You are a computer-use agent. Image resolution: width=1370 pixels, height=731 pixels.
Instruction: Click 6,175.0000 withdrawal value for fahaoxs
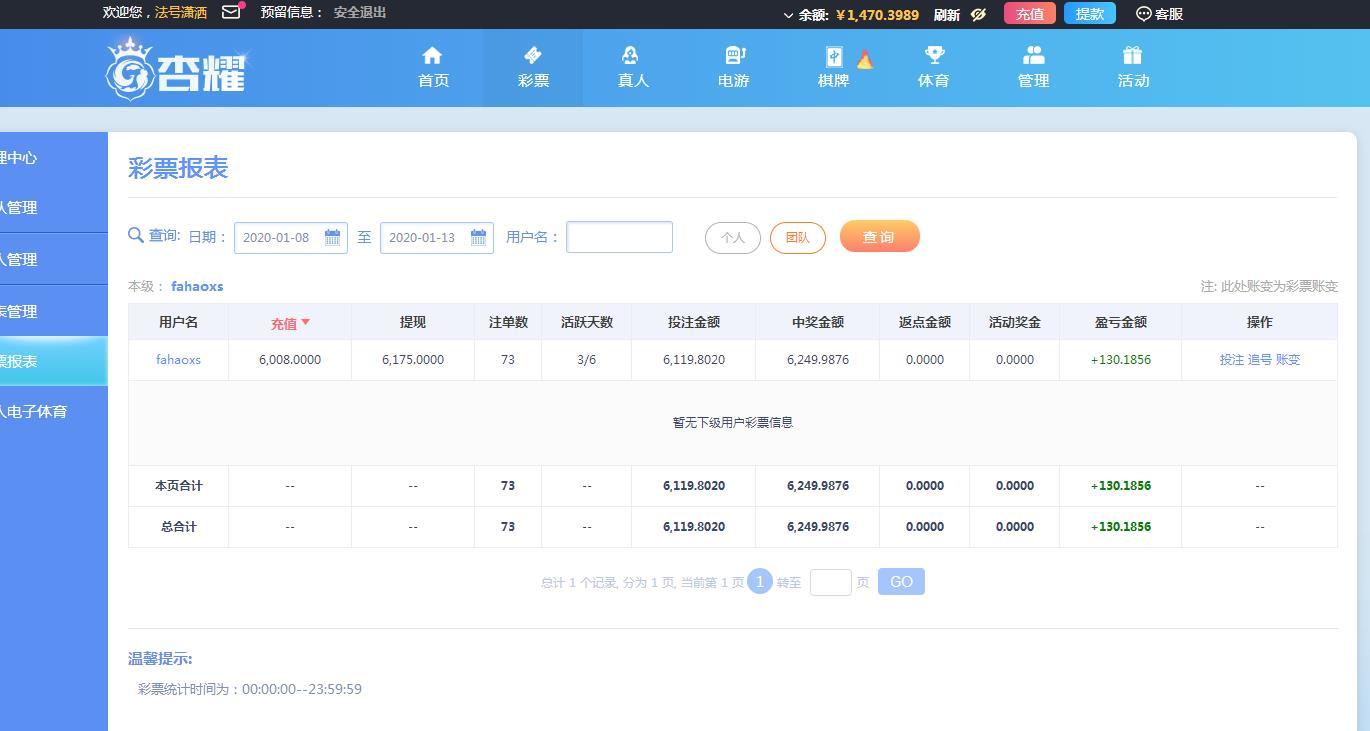413,360
